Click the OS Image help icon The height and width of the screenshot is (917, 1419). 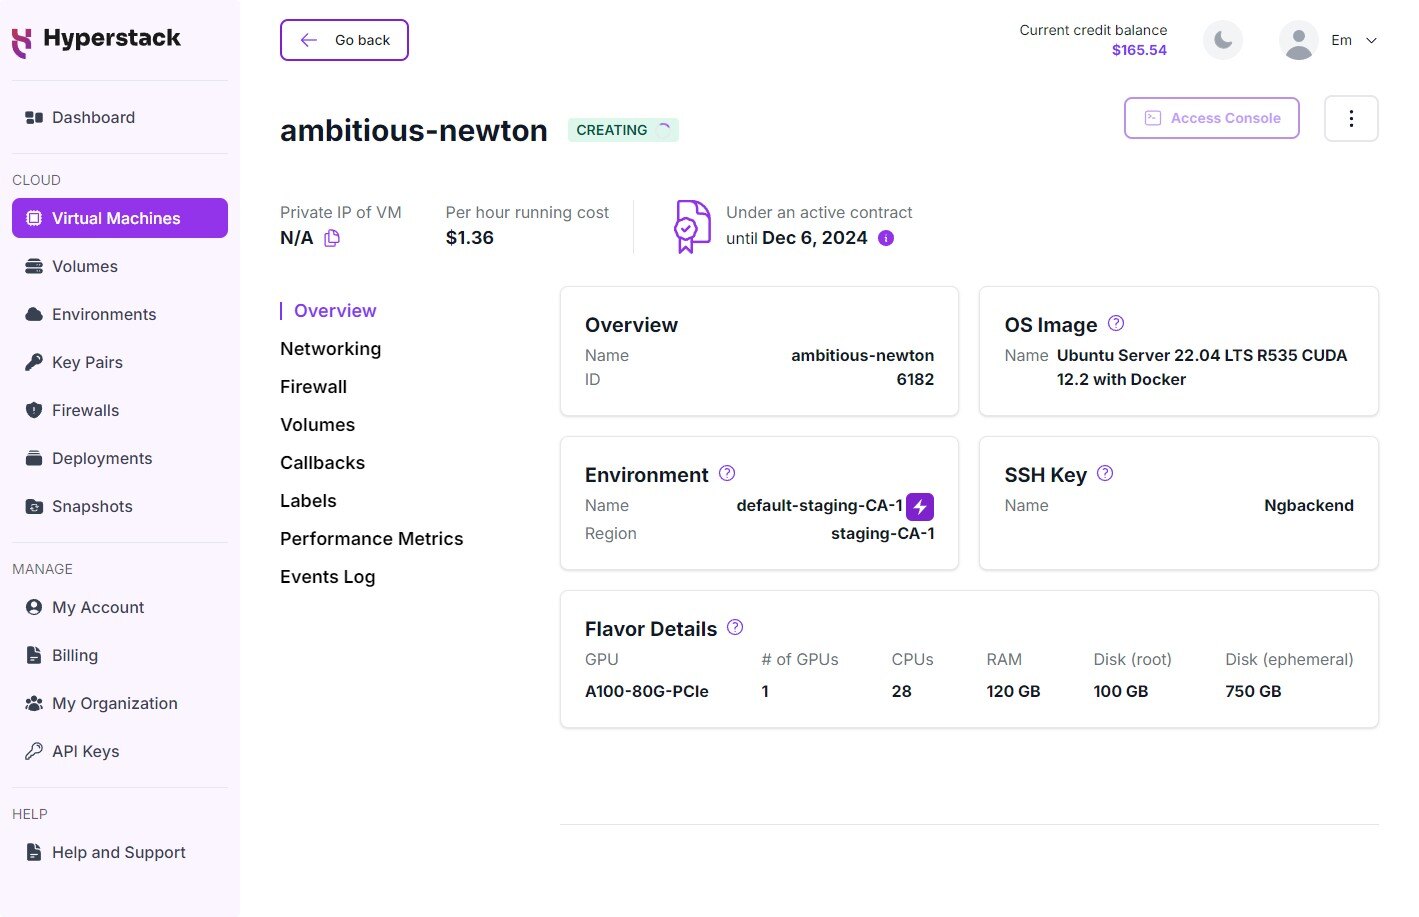[x=1117, y=323]
